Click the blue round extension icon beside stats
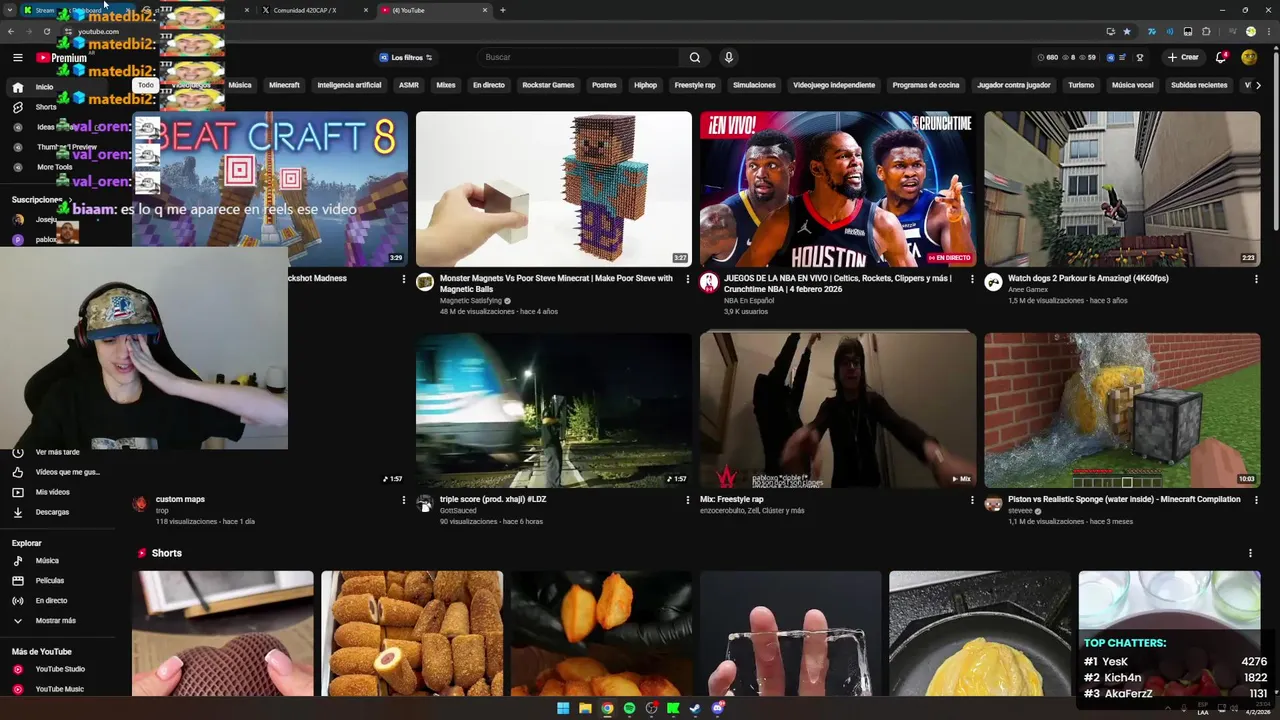This screenshot has height=720, width=1280. [1111, 57]
